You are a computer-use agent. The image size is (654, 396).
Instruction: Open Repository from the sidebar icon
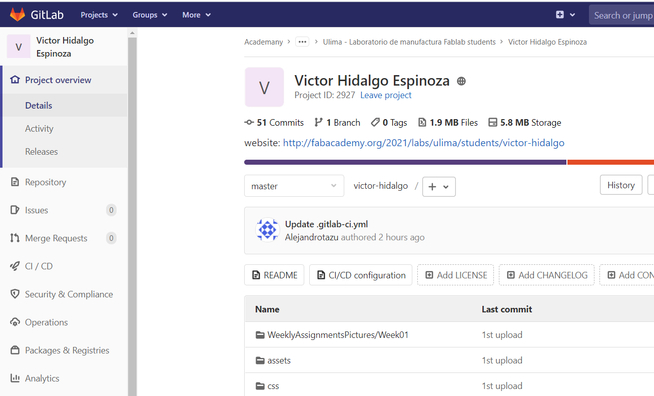(x=15, y=182)
